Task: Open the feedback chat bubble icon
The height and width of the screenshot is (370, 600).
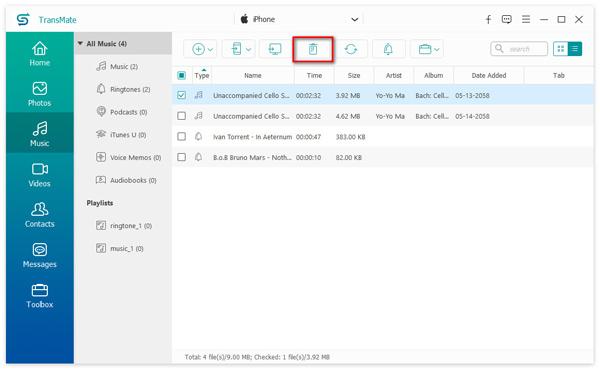Action: tap(507, 19)
